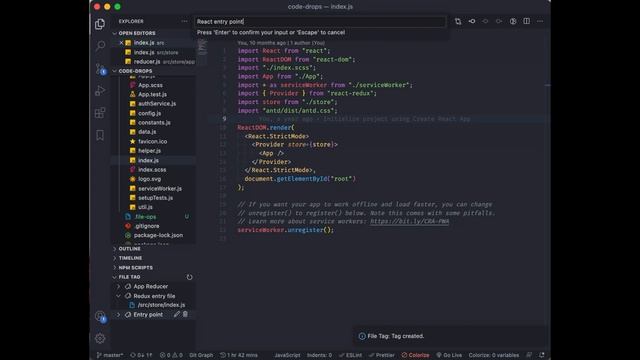Click the git commit icon in editor toolbar
The image size is (640, 360).
pyautogui.click(x=472, y=21)
